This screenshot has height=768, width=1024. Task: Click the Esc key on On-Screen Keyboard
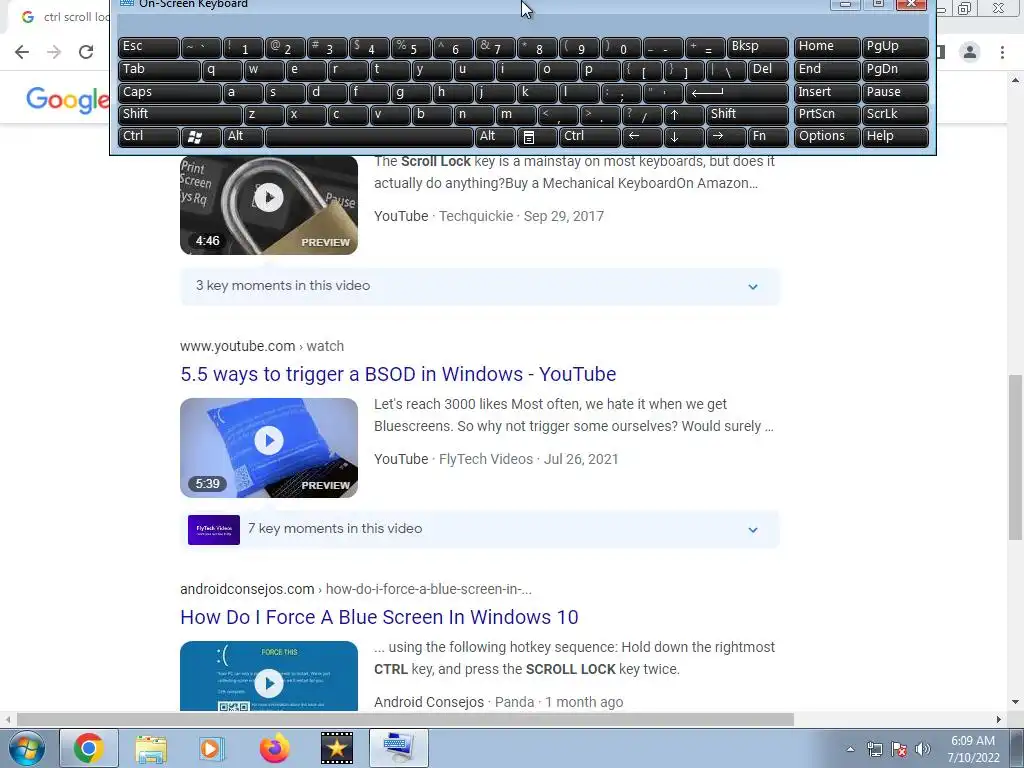(x=148, y=47)
